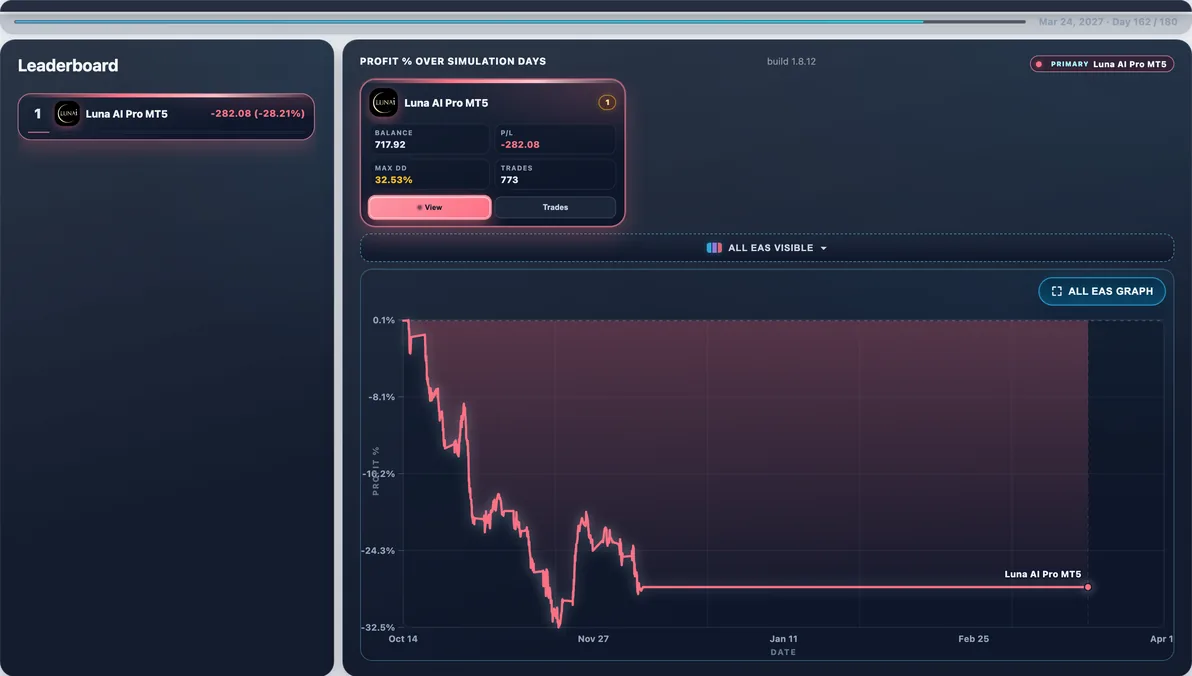Screen dimensions: 1192x676
Task: Click the expand icon in All EAs Graph button
Action: 1057,291
